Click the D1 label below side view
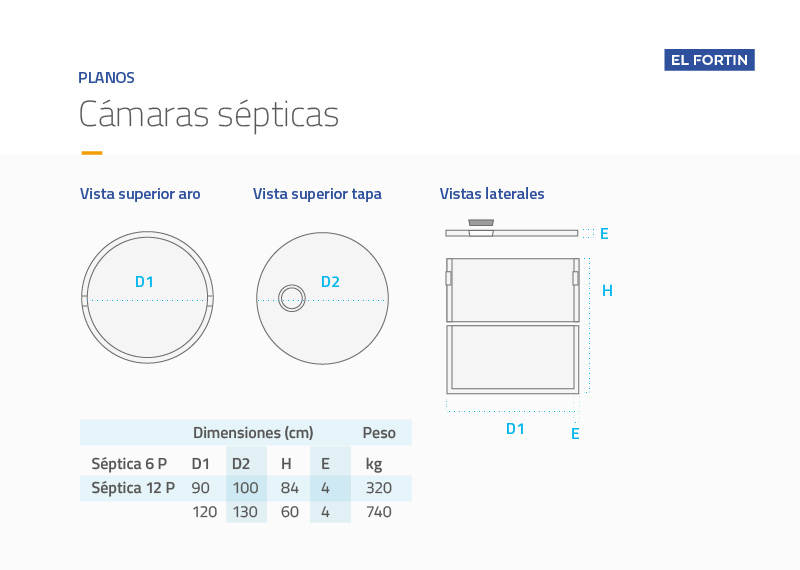 point(515,429)
